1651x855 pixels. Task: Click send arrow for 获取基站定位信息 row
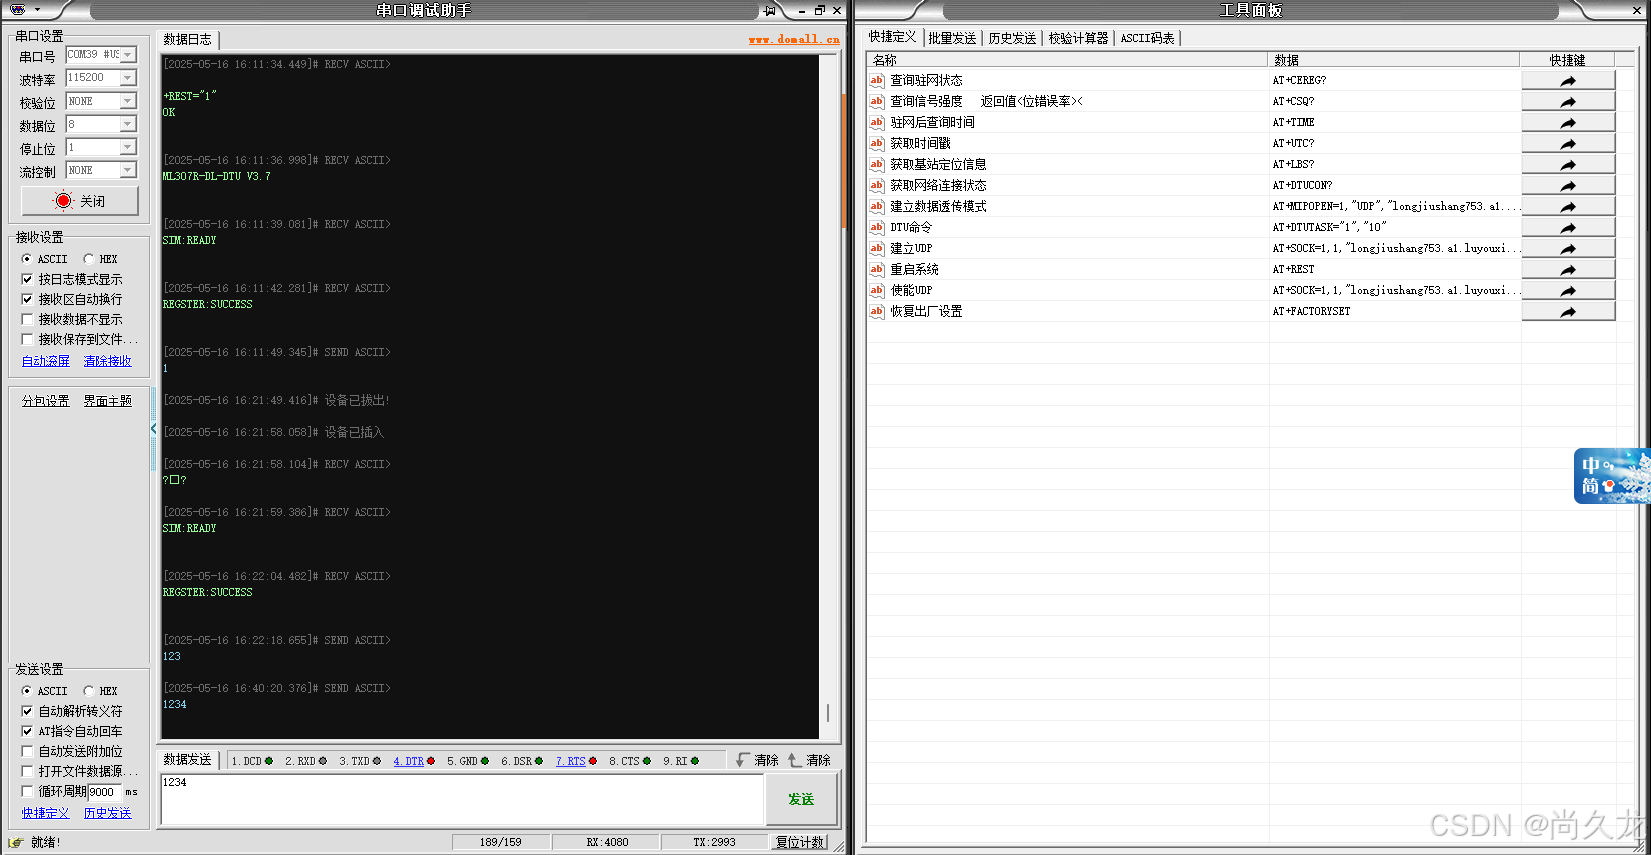[1568, 164]
